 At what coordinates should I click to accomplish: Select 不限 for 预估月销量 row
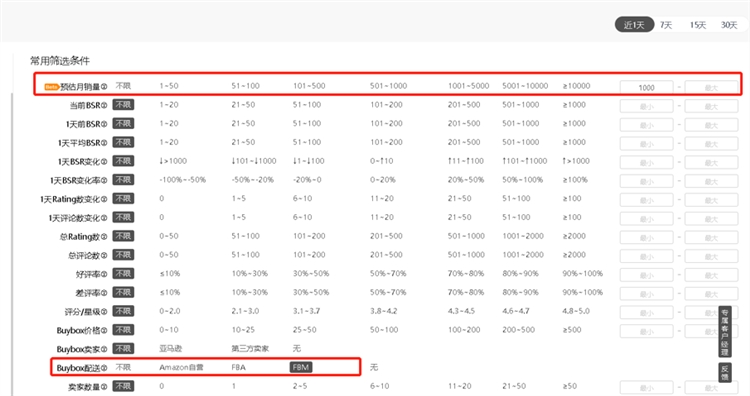coord(123,86)
